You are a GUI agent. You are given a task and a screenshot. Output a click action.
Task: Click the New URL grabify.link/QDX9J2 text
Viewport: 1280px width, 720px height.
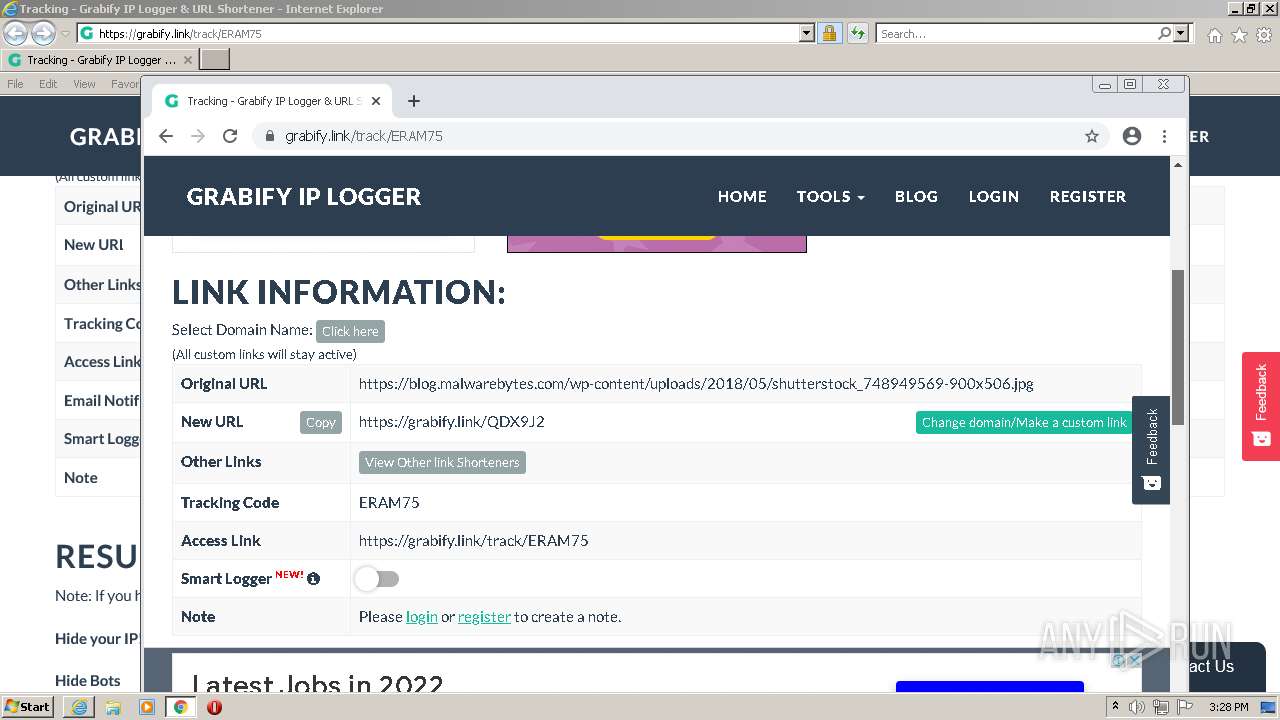coord(452,422)
